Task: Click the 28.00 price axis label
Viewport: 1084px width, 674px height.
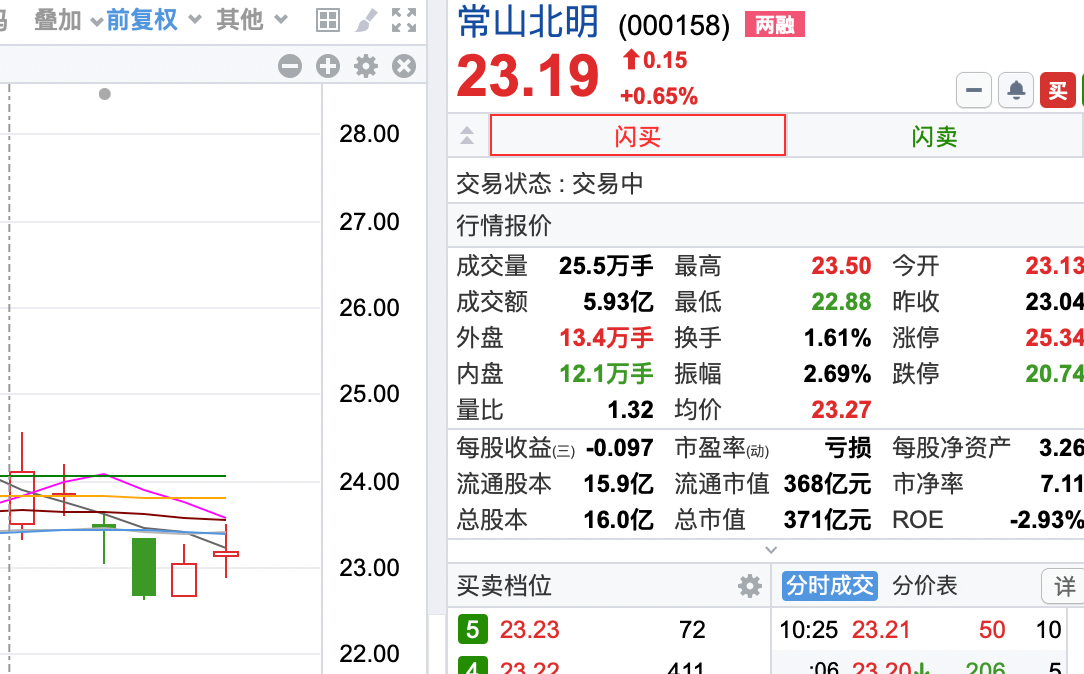Action: [369, 134]
